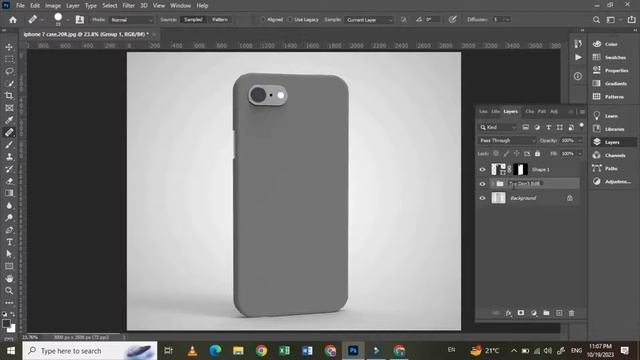Toggle filter for type layers
640x360 pixels.
549,127
